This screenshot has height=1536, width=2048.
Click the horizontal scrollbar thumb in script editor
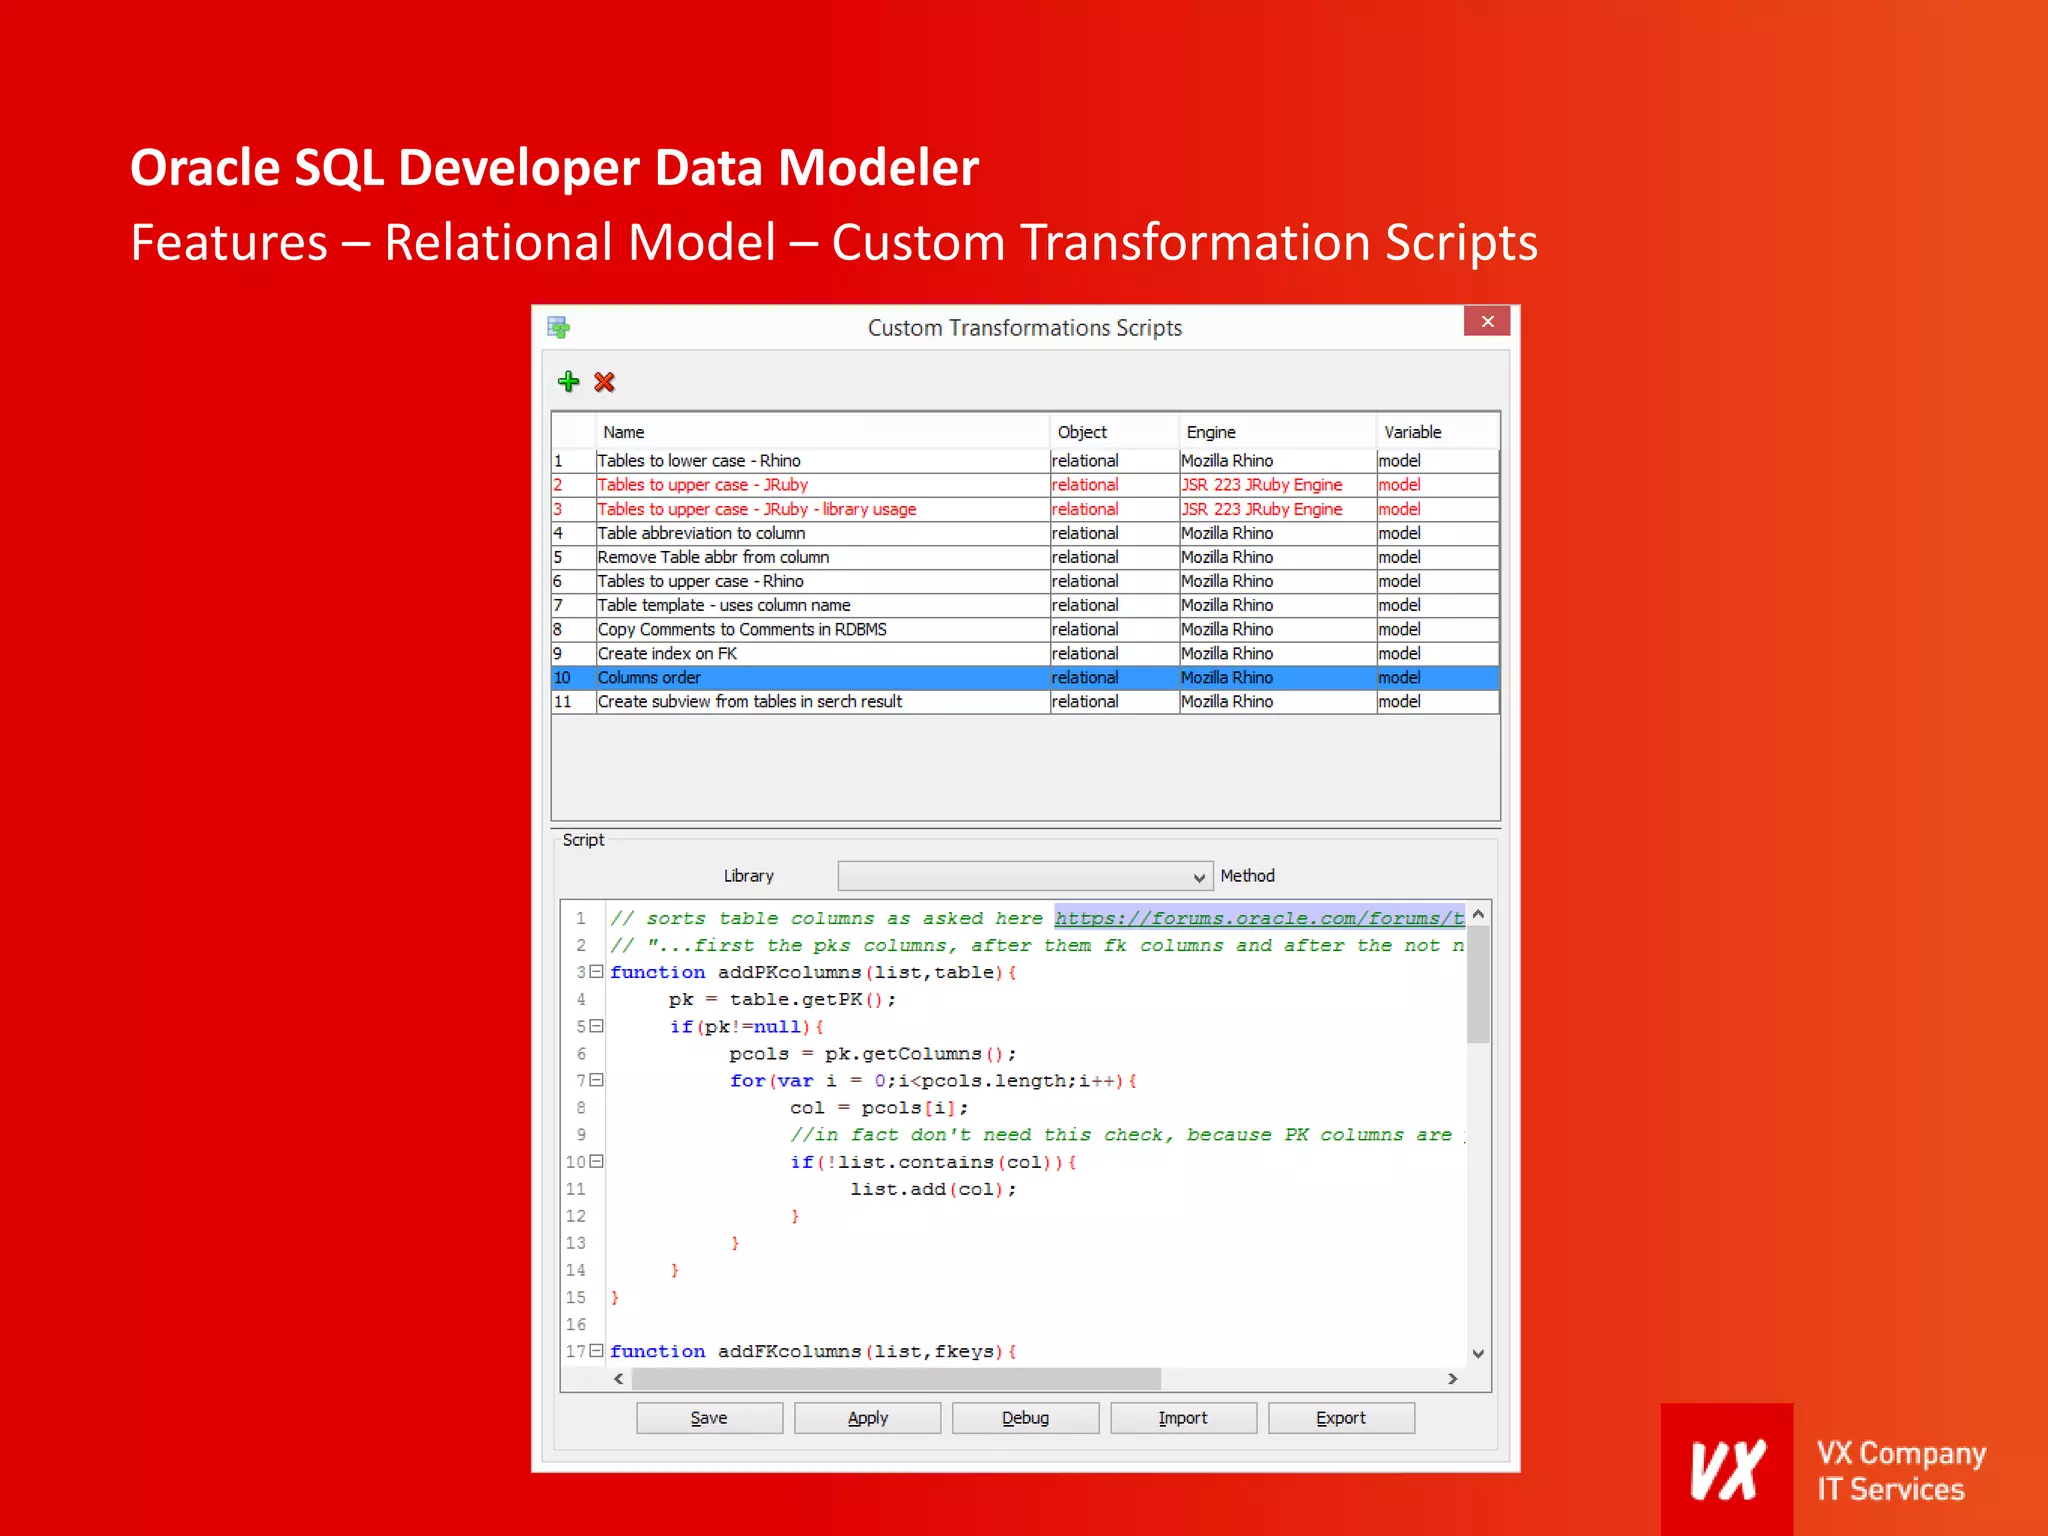point(896,1379)
